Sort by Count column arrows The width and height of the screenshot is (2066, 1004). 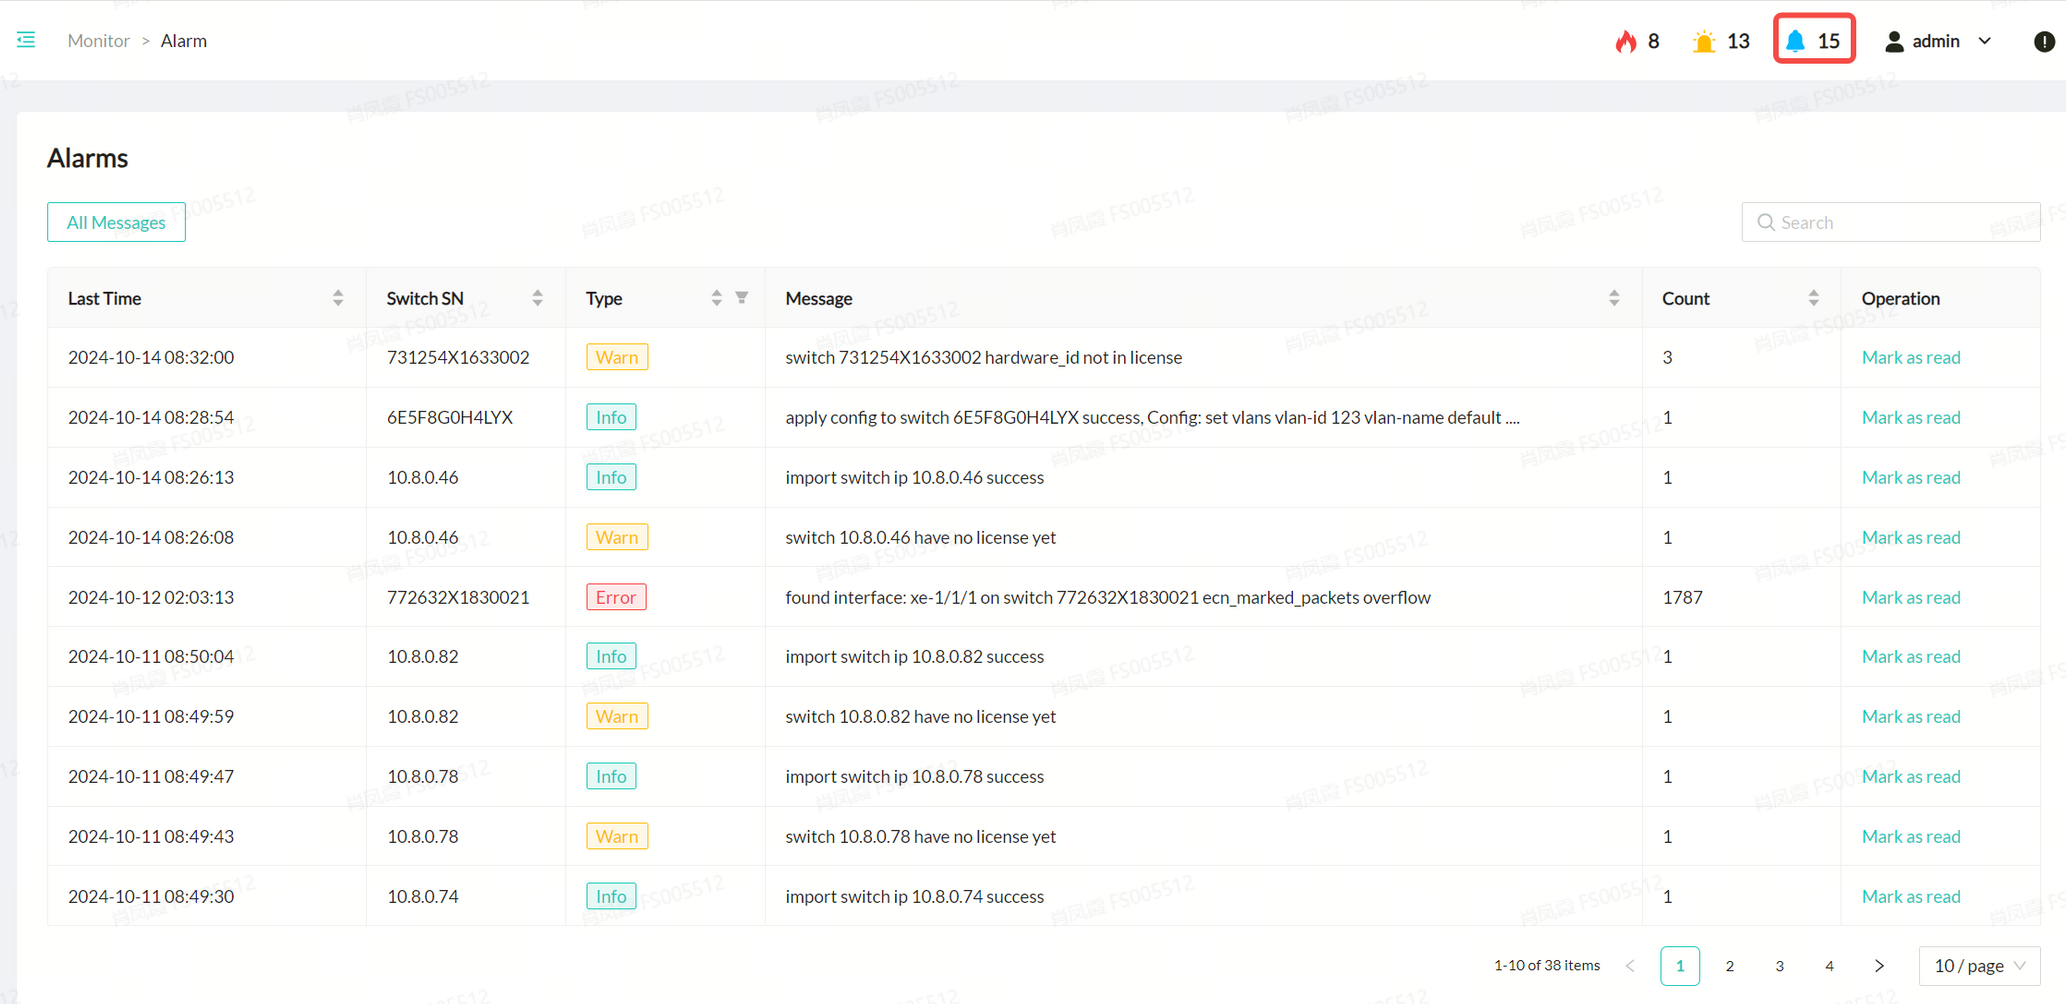pos(1813,298)
